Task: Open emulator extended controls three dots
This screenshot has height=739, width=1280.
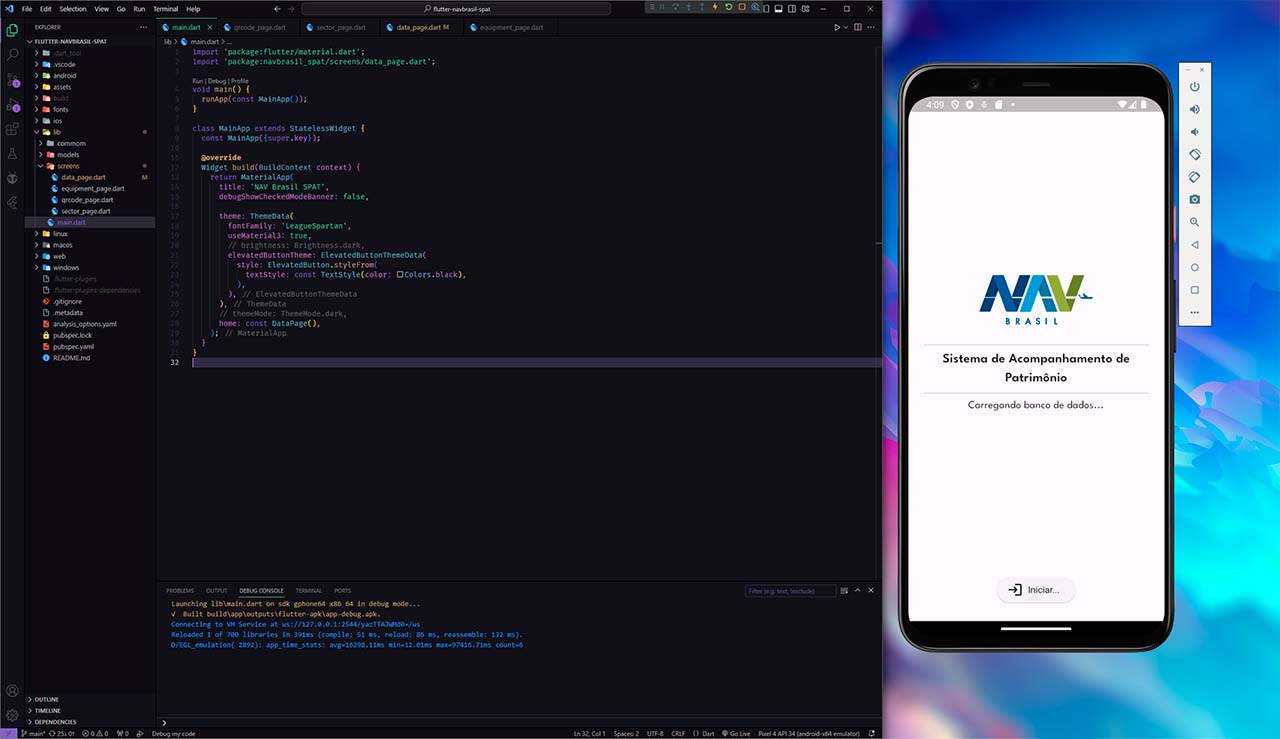Action: point(1194,313)
